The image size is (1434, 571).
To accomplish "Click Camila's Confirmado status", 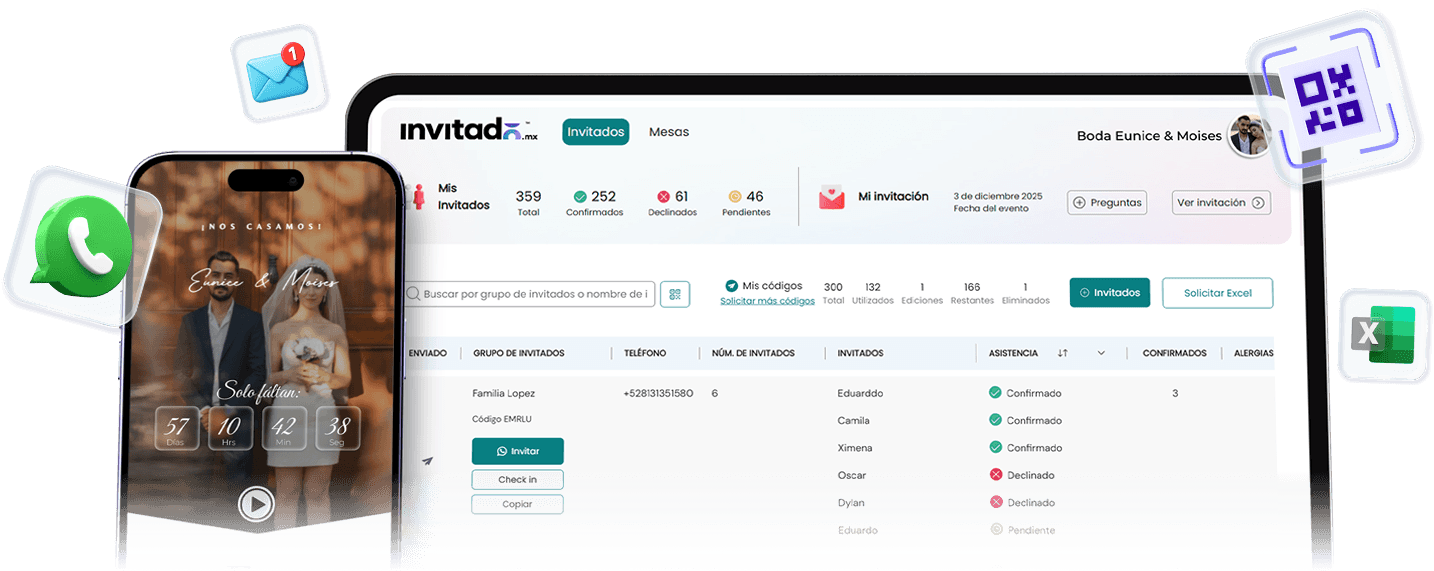I will (x=1025, y=420).
